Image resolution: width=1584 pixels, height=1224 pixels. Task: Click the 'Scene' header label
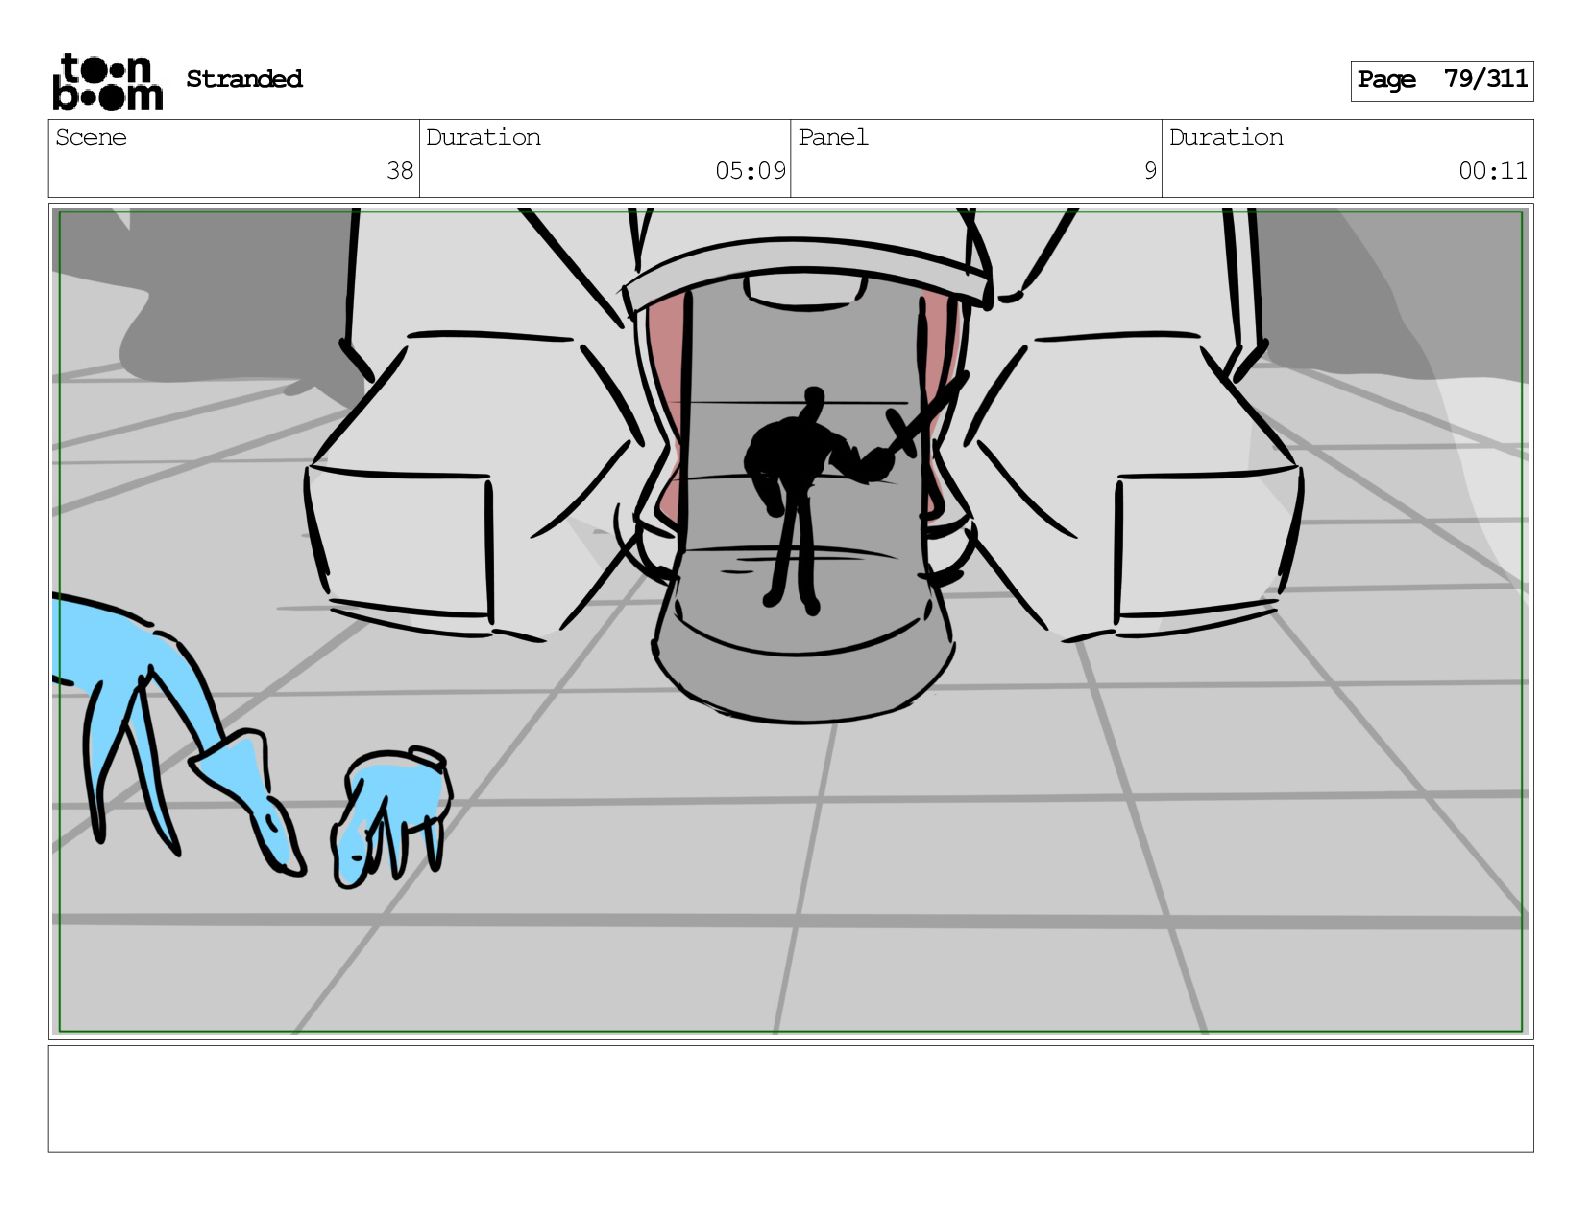(91, 137)
